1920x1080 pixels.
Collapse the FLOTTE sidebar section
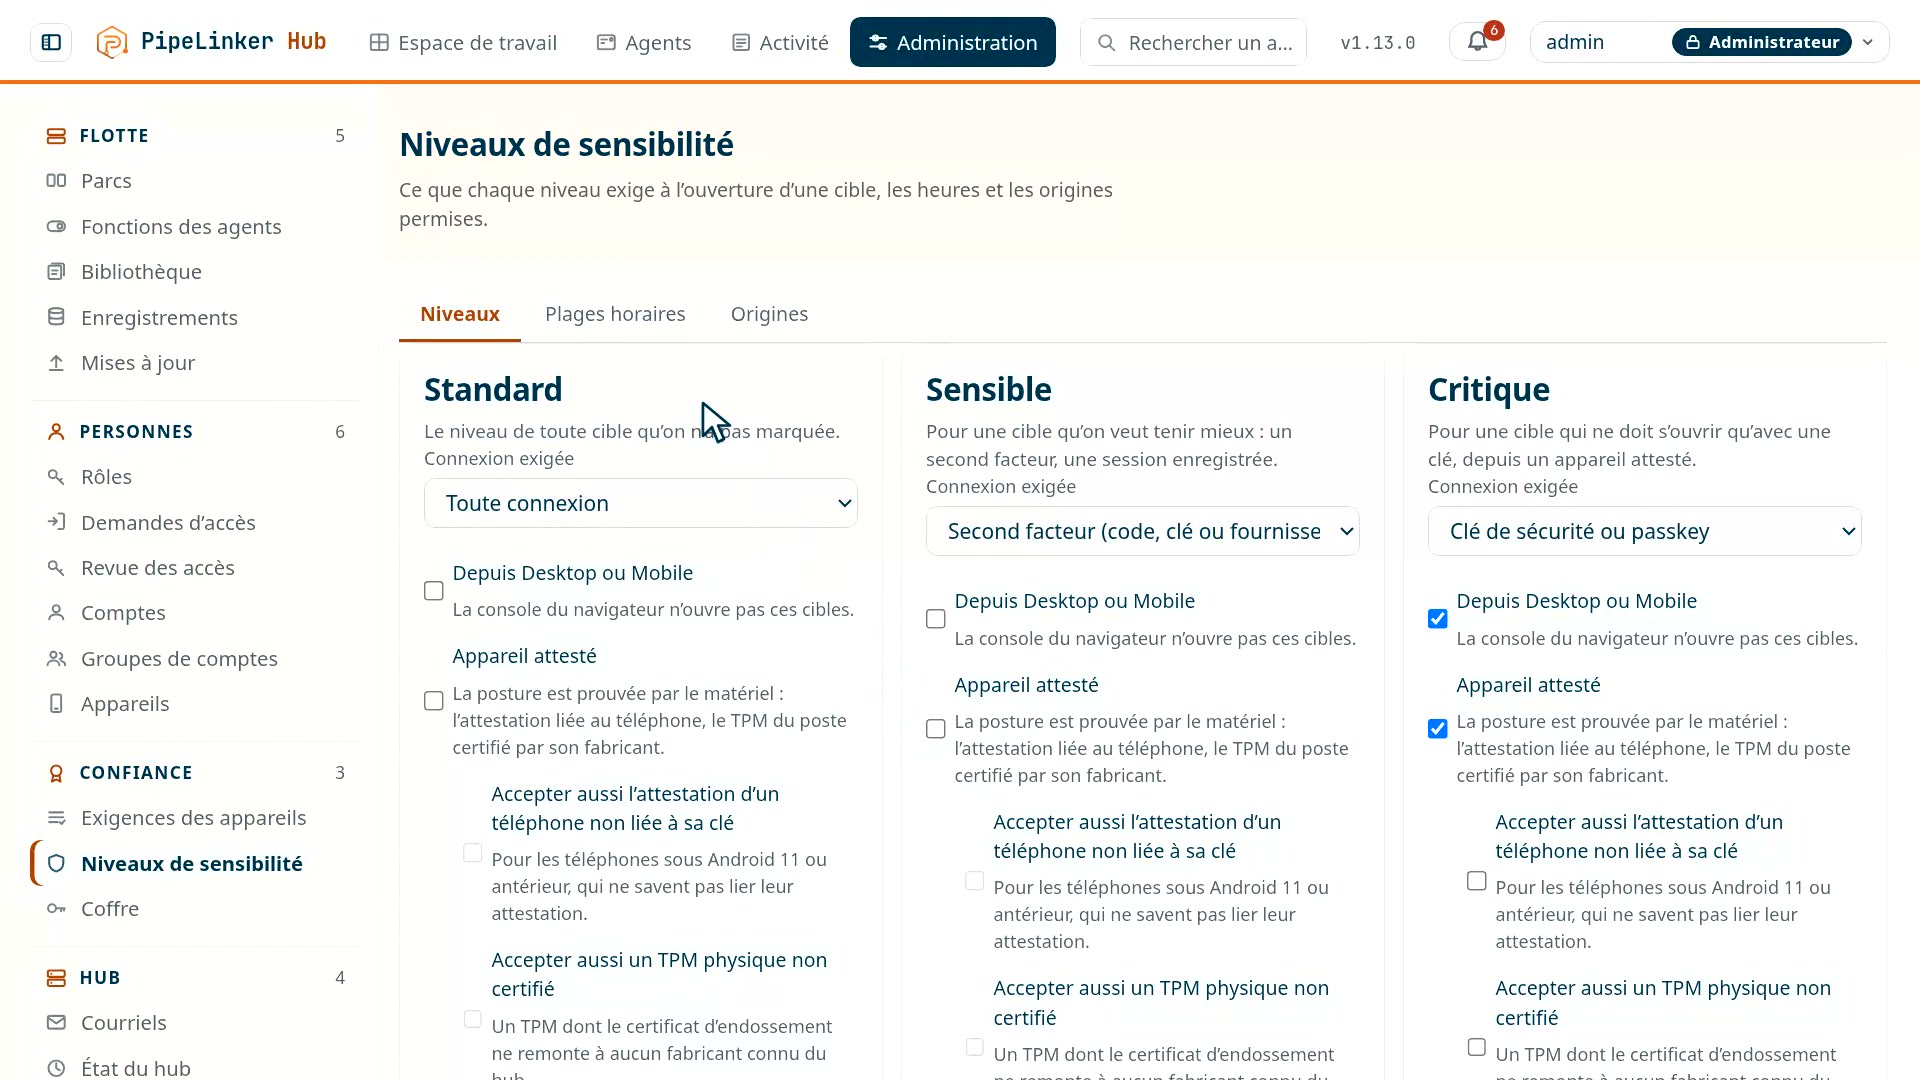coord(195,136)
